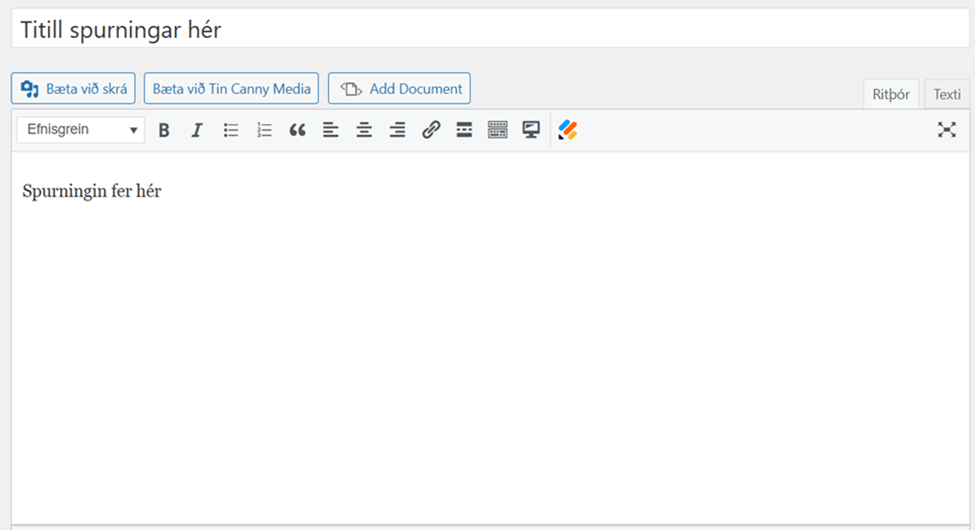
Task: Click the insert link chain icon
Action: (431, 130)
